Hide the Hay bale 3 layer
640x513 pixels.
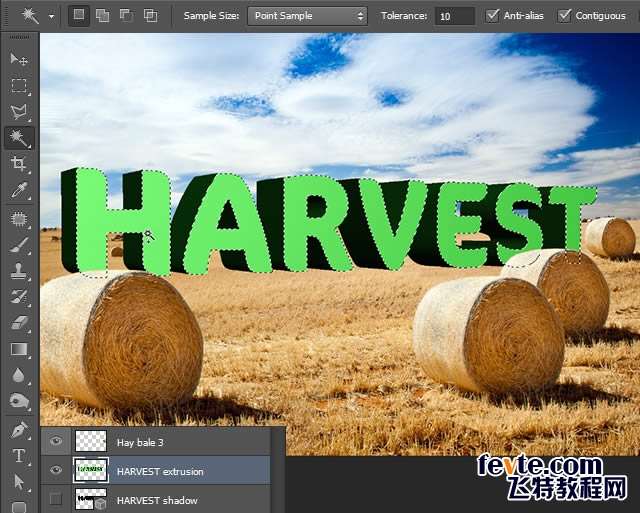(x=56, y=441)
